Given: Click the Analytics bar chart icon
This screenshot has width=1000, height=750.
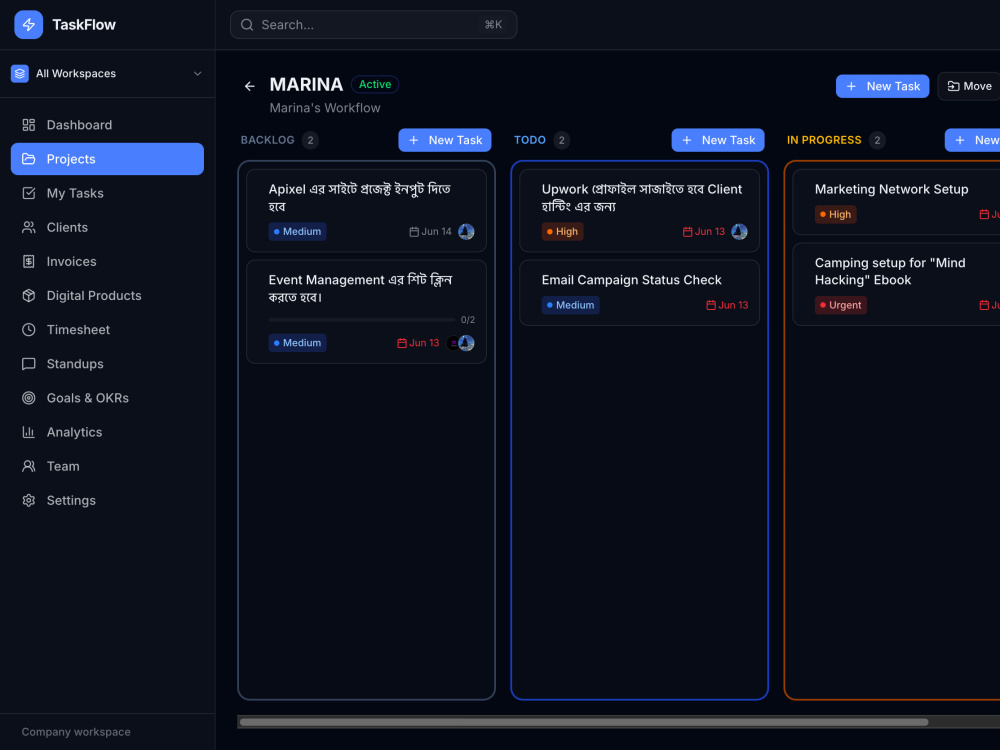Looking at the screenshot, I should coord(29,432).
